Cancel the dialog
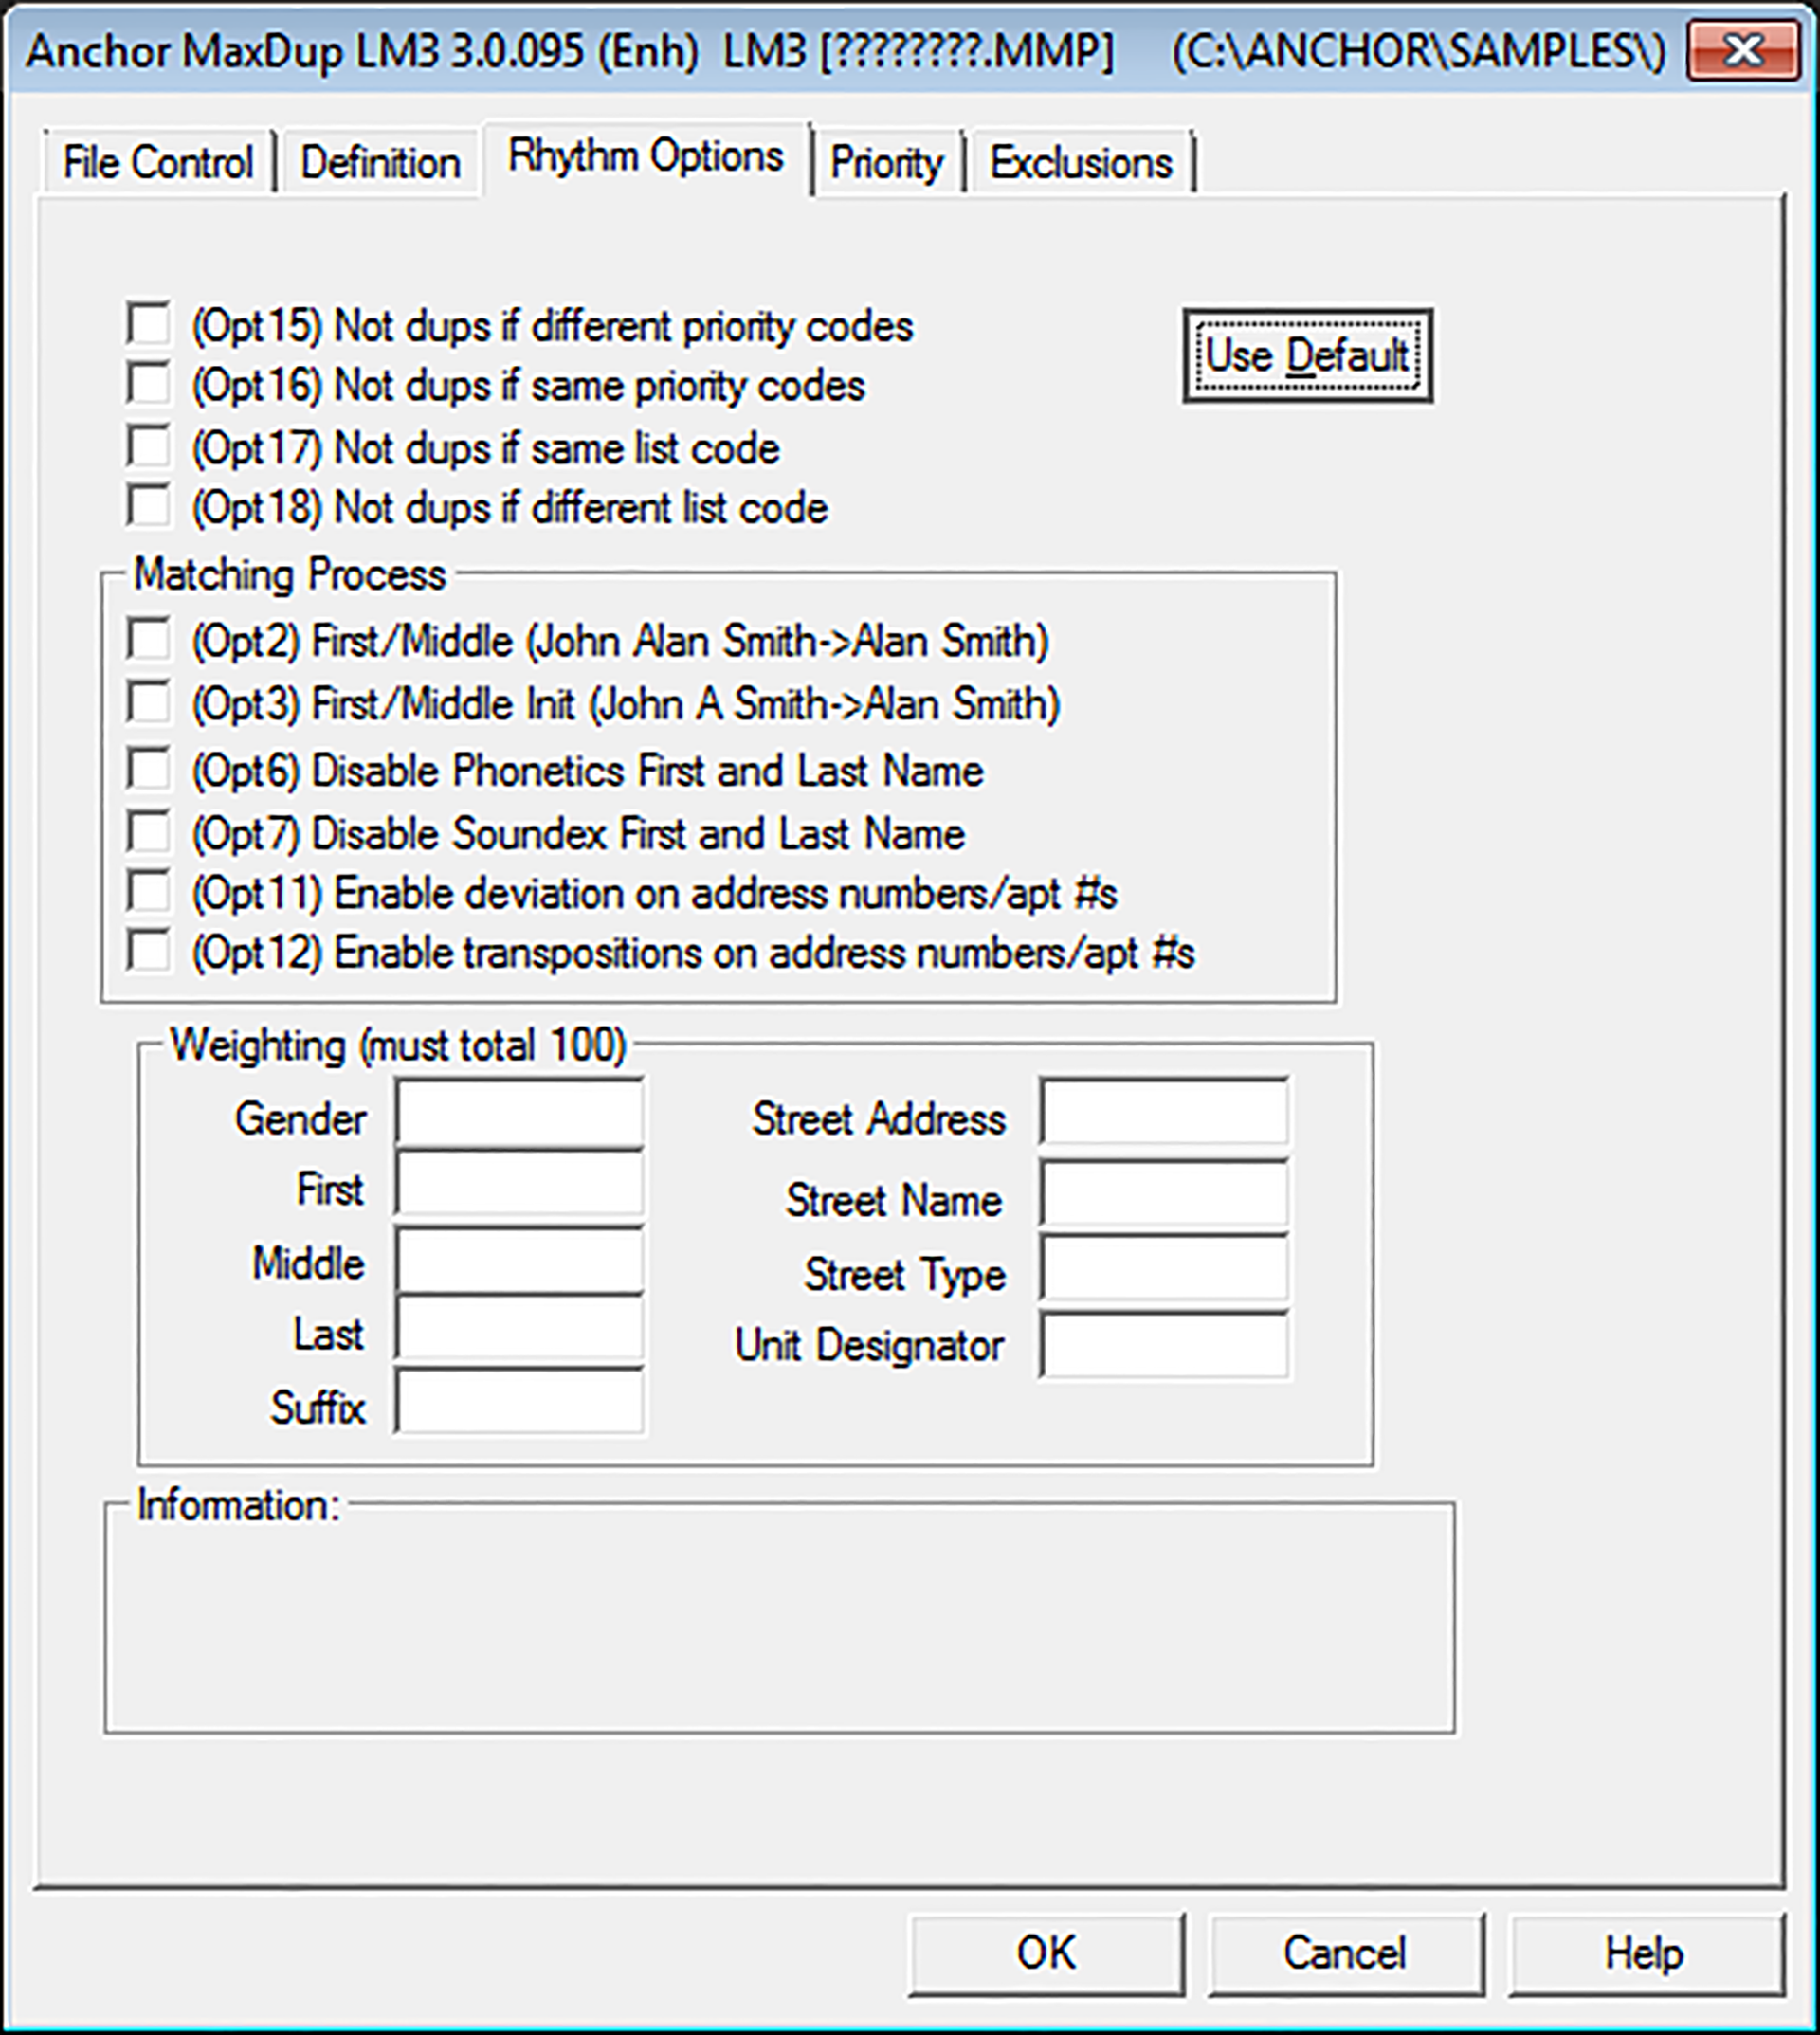Screen dimensions: 1820x2035 pos(1345,1952)
